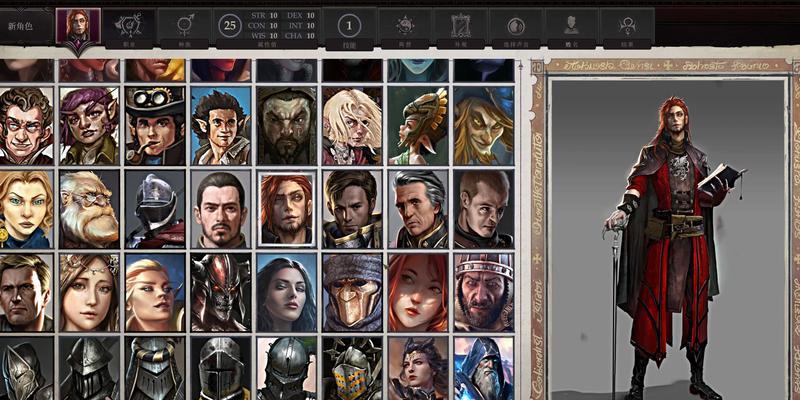Select visored knight helmet with red cloak
Viewport: 800px width, 400px height.
155,209
